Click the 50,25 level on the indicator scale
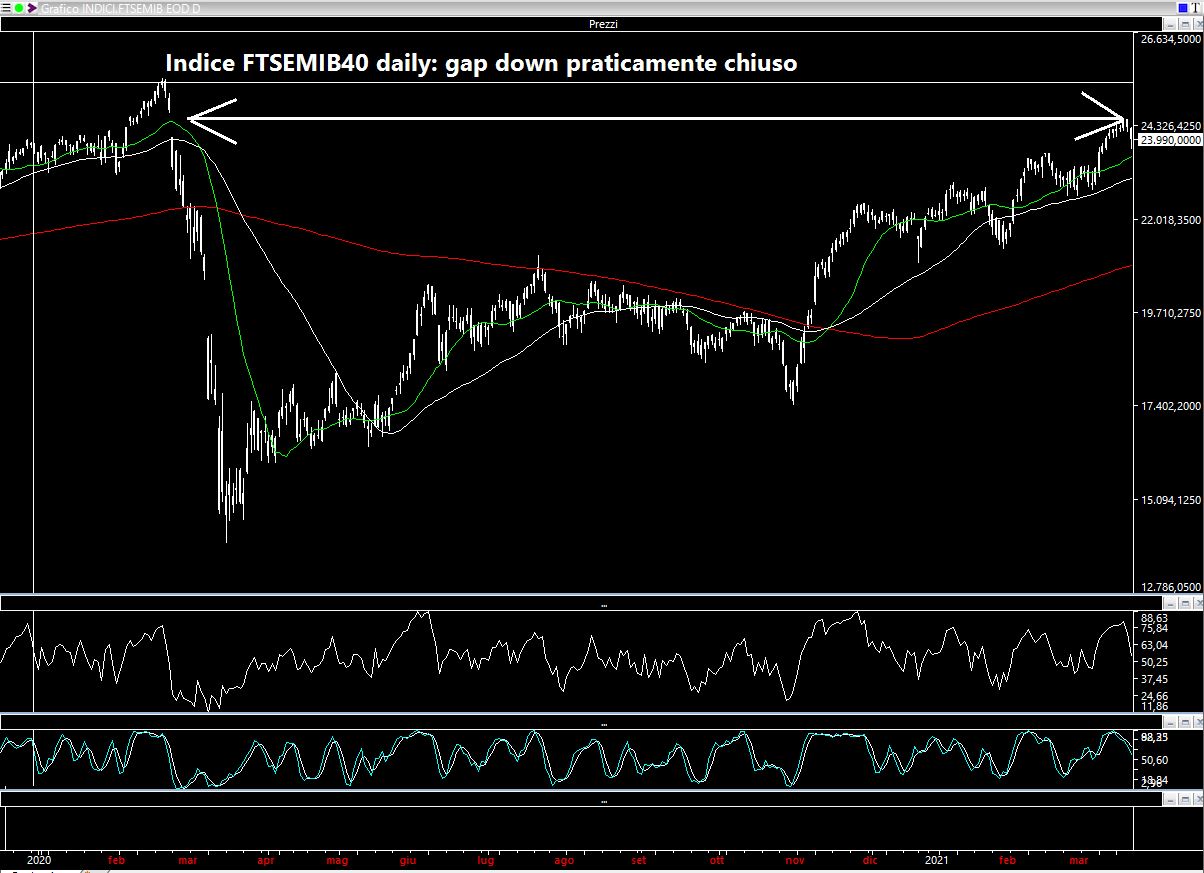 1154,662
